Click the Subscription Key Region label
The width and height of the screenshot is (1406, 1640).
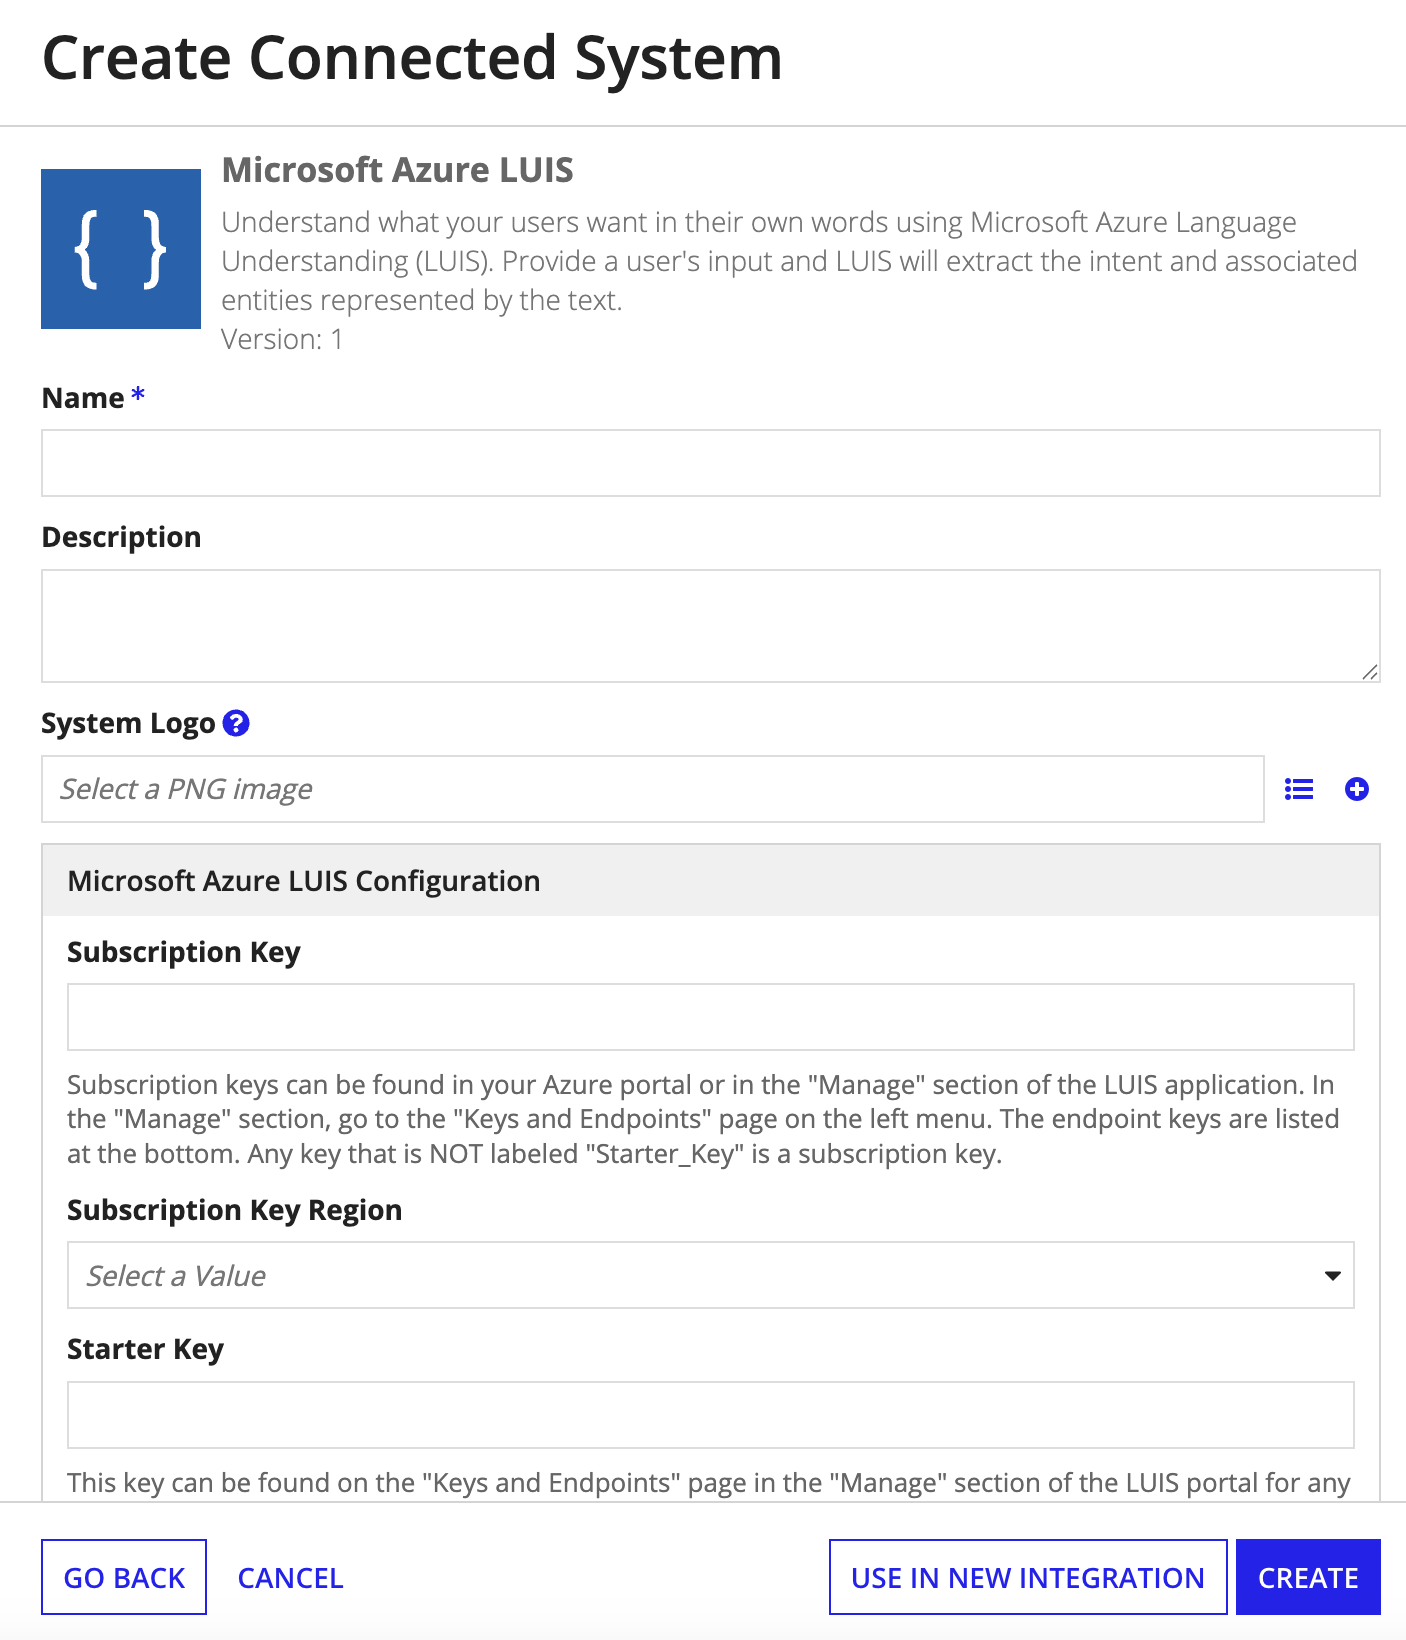(x=235, y=1210)
